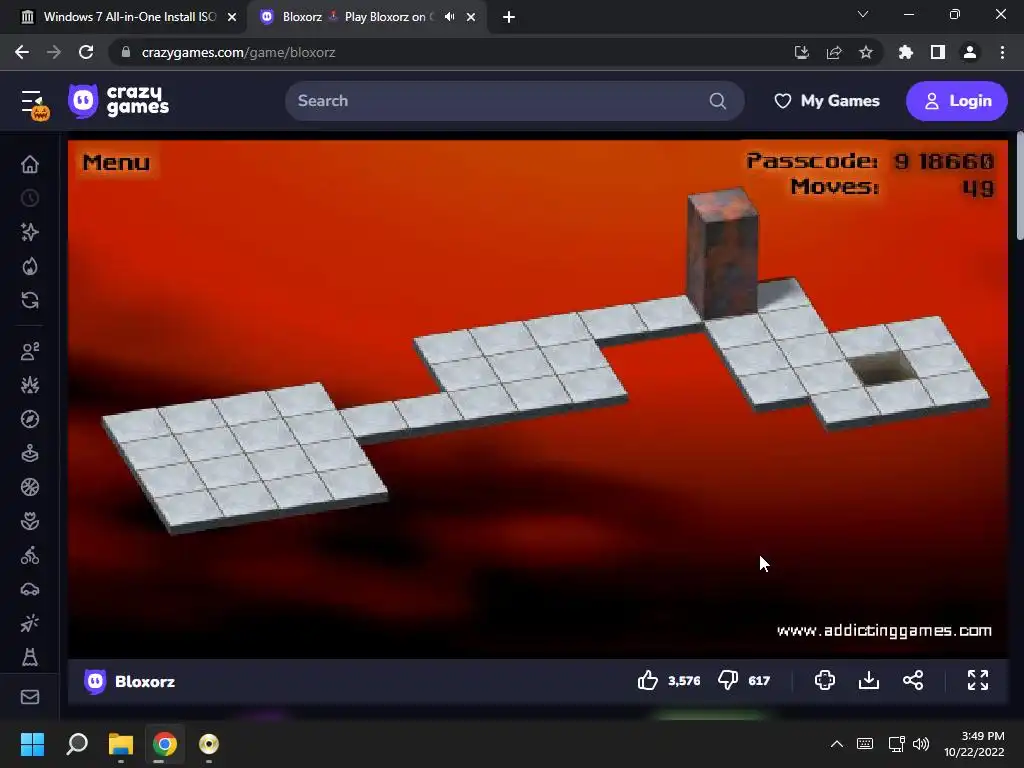Open Bike games icon in sidebar
The image size is (1024, 768).
pyautogui.click(x=30, y=556)
